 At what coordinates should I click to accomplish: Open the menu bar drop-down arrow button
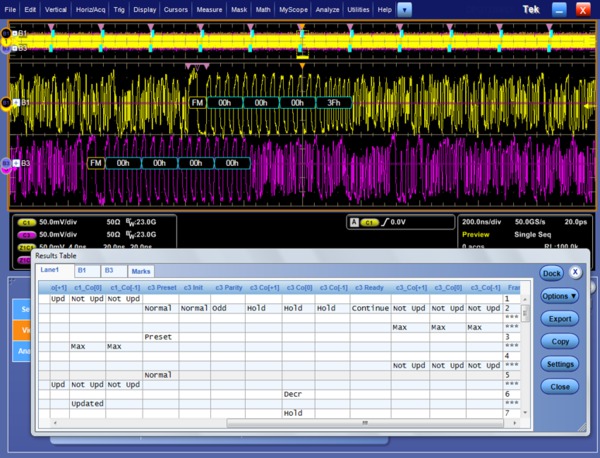[404, 8]
